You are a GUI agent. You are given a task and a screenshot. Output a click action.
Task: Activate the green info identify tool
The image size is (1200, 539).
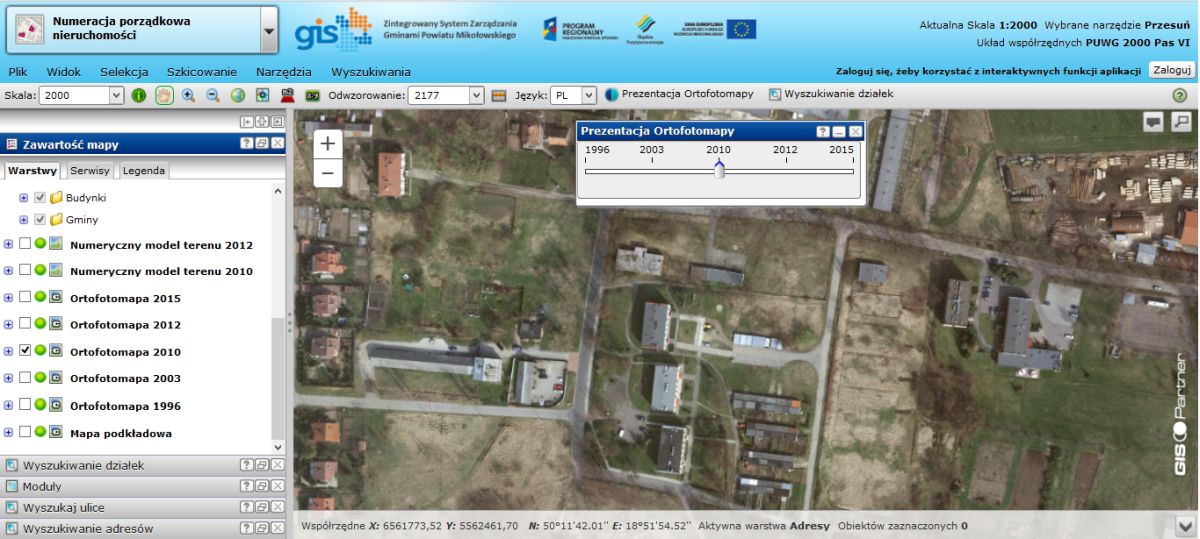tap(139, 95)
